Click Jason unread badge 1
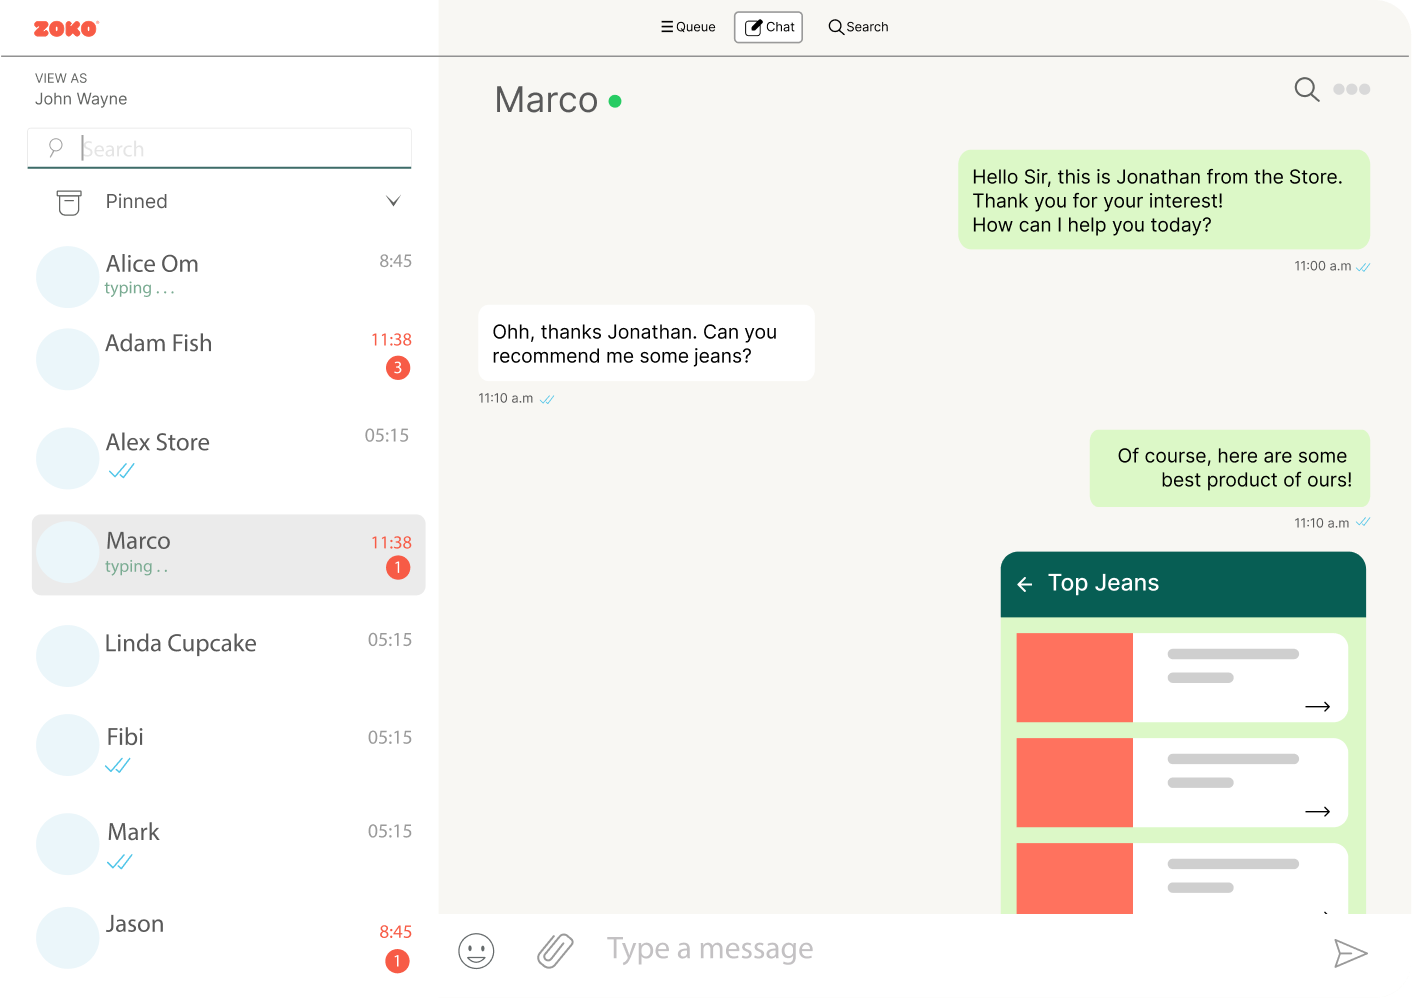This screenshot has width=1412, height=998. 397,961
